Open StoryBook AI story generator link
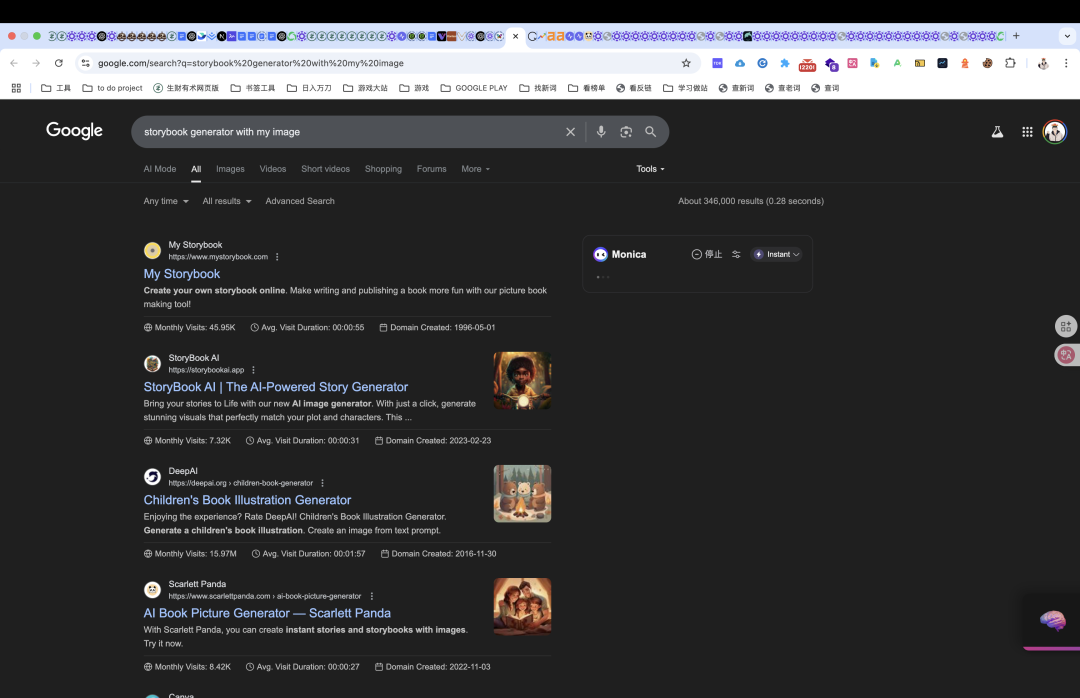1080x698 pixels. [x=276, y=387]
